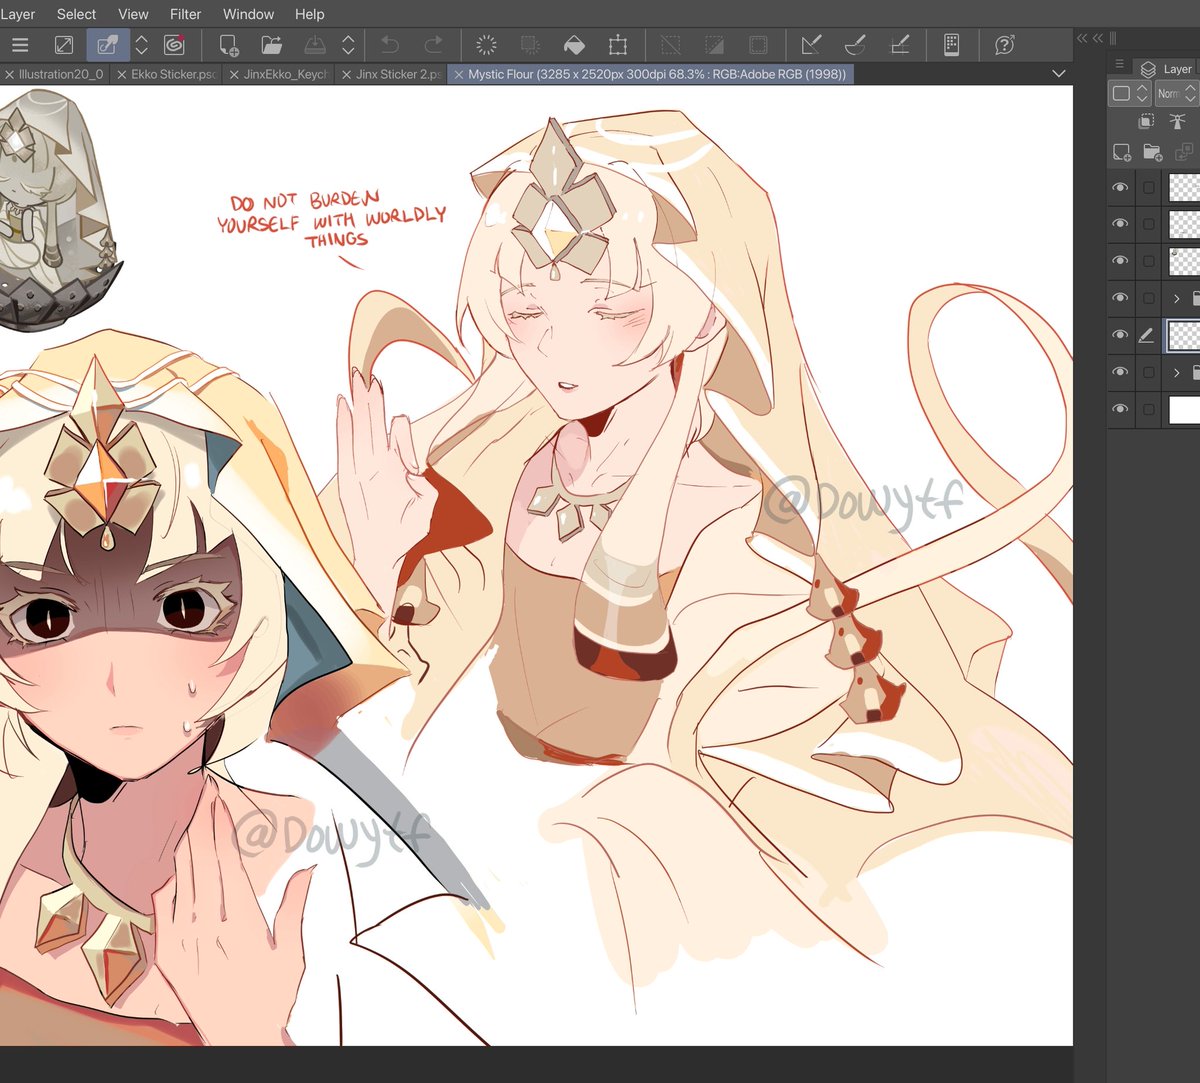Click the fit-canvas diagonal arrow icon
The image size is (1200, 1083).
(63, 45)
